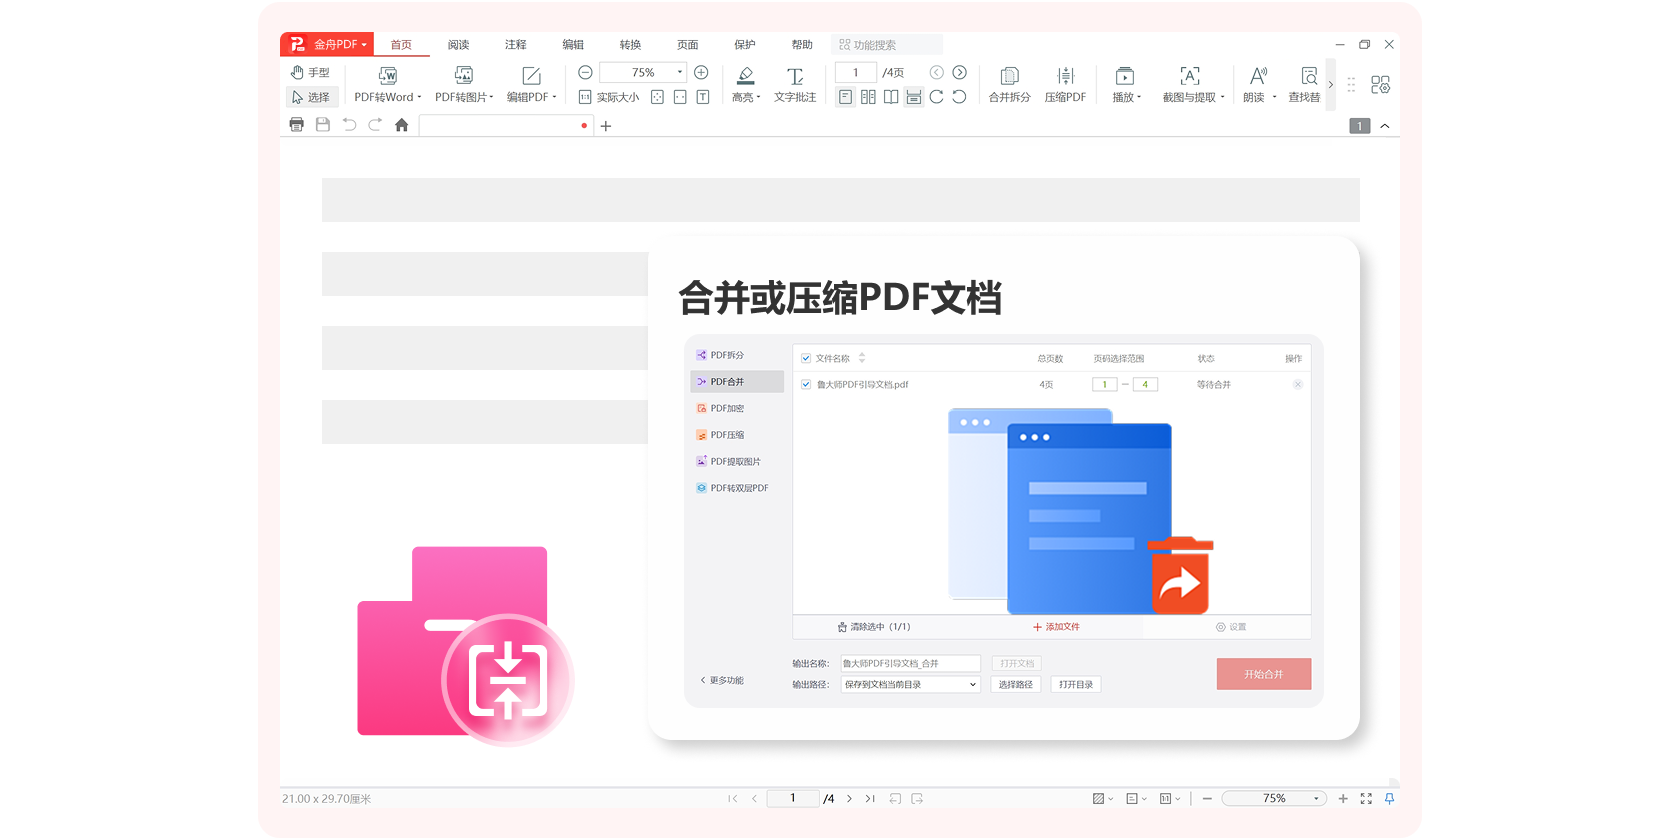
Task: Open status bar 75% zoom dropdown
Action: (x=1316, y=798)
